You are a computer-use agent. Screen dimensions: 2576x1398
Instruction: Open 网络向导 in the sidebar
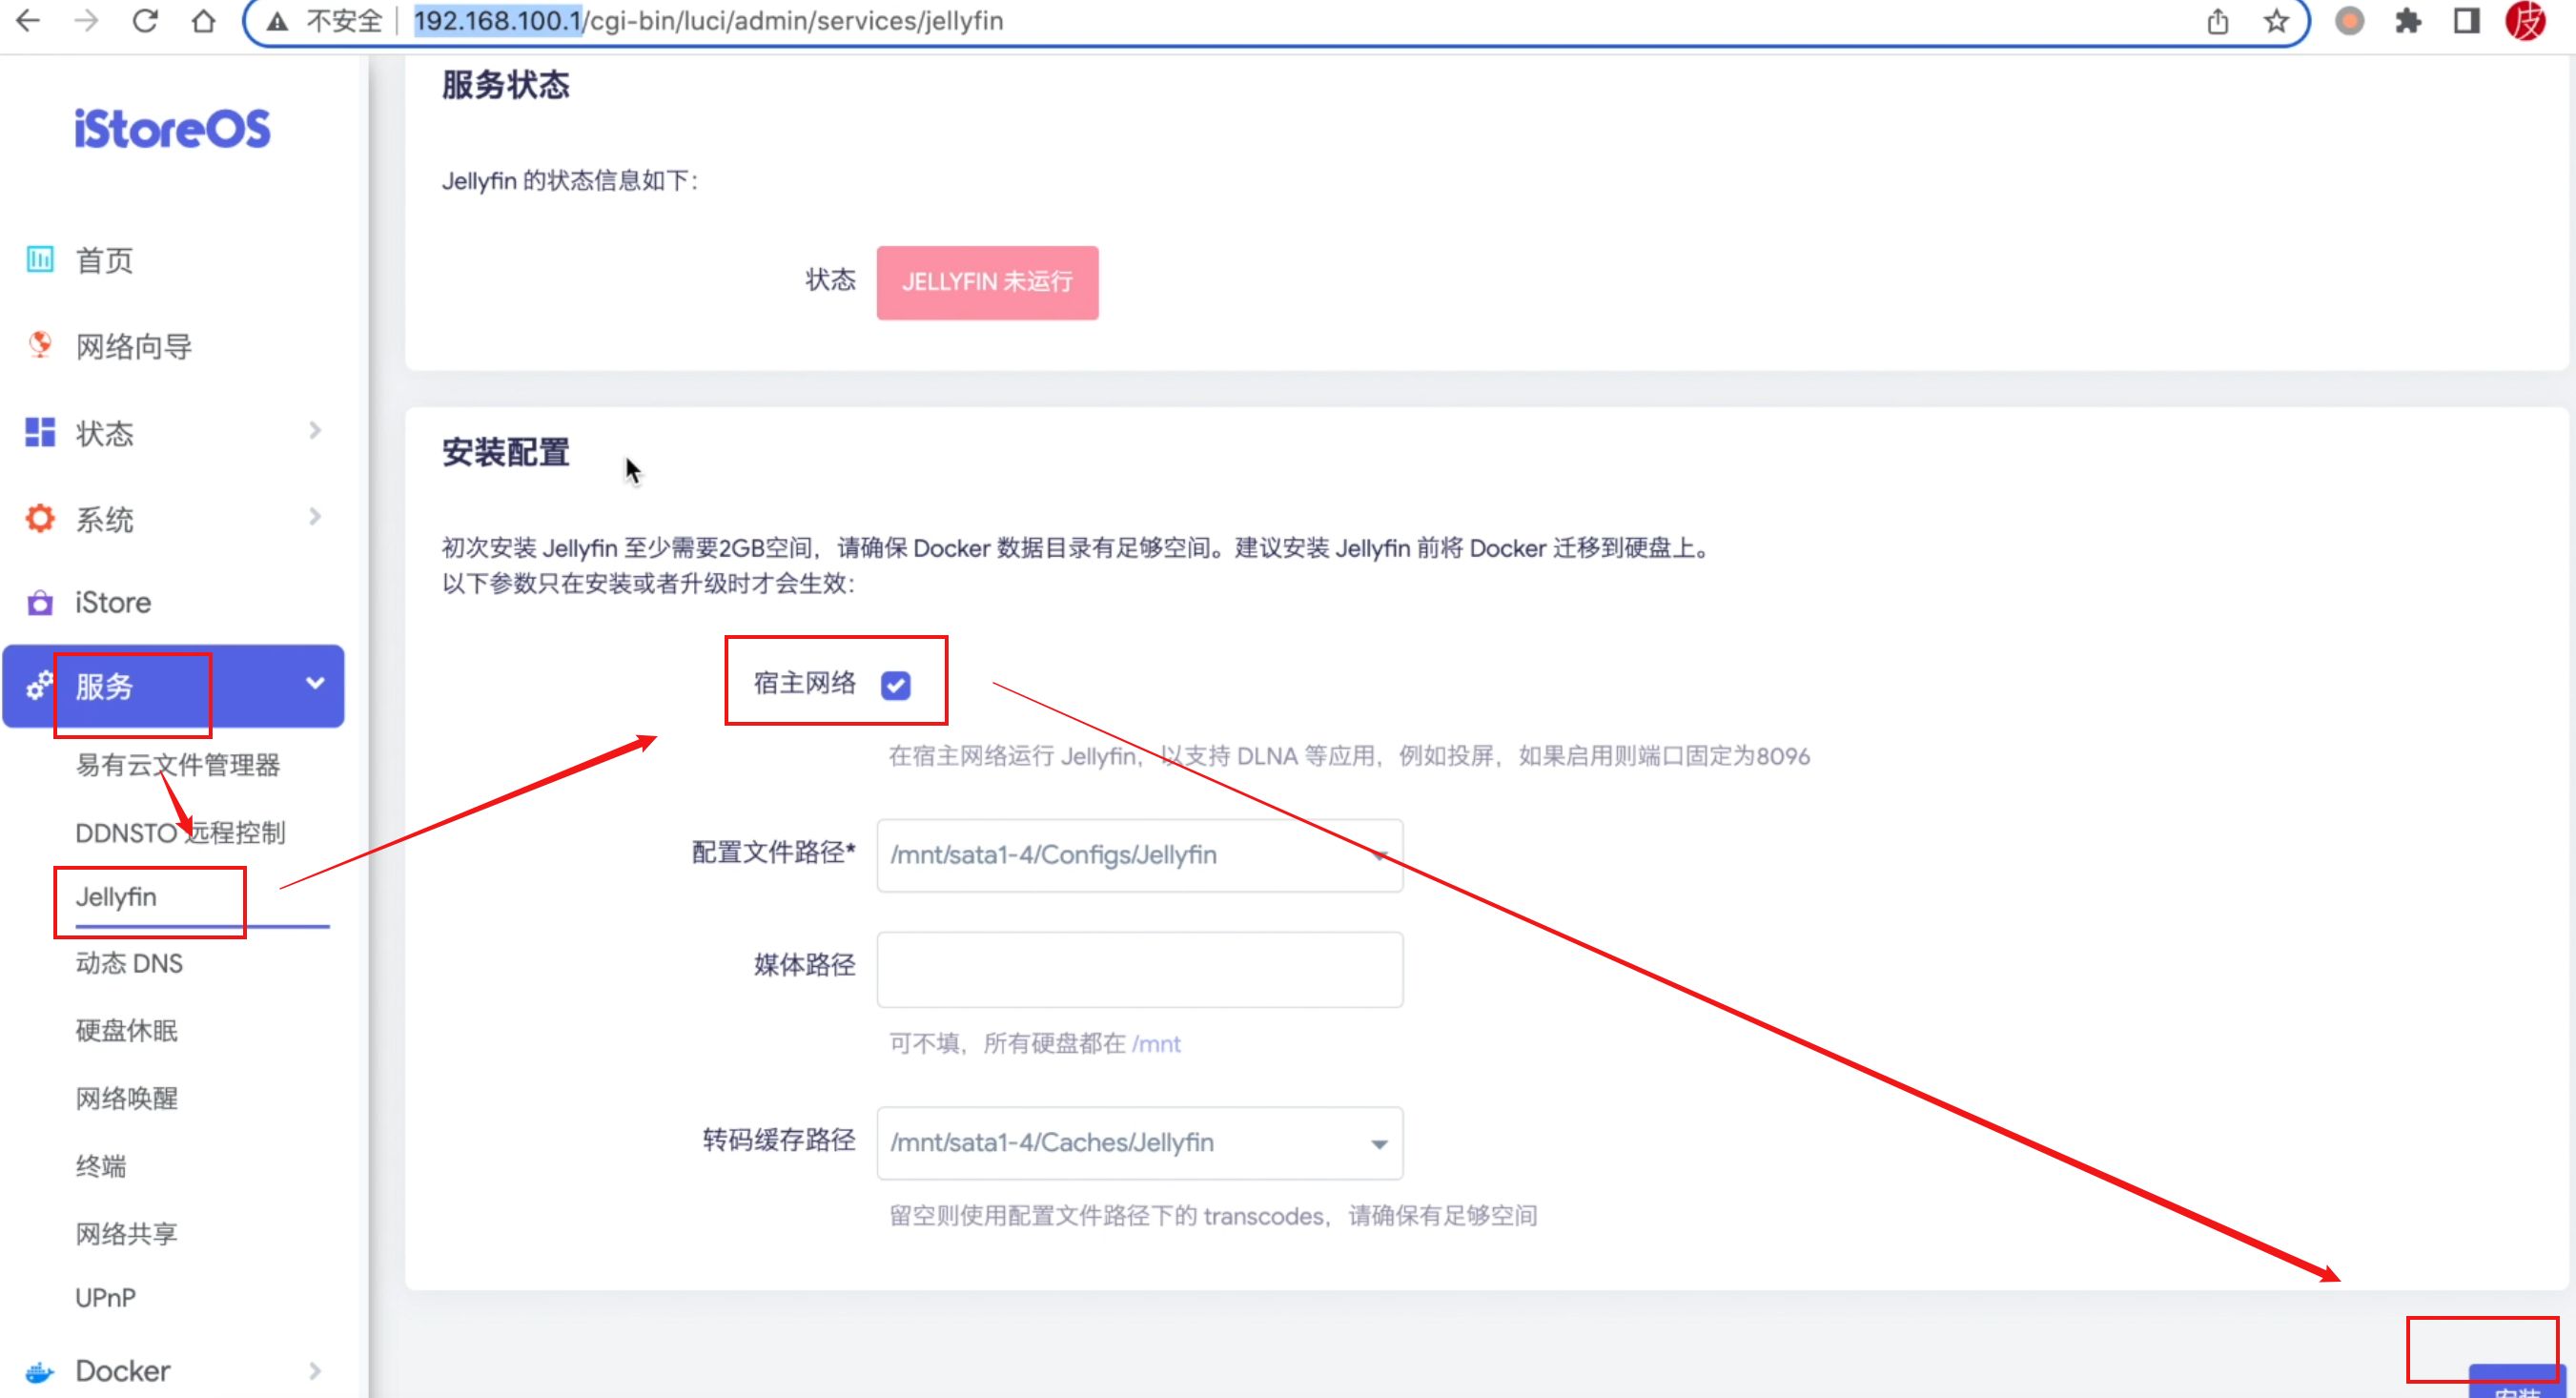point(134,347)
